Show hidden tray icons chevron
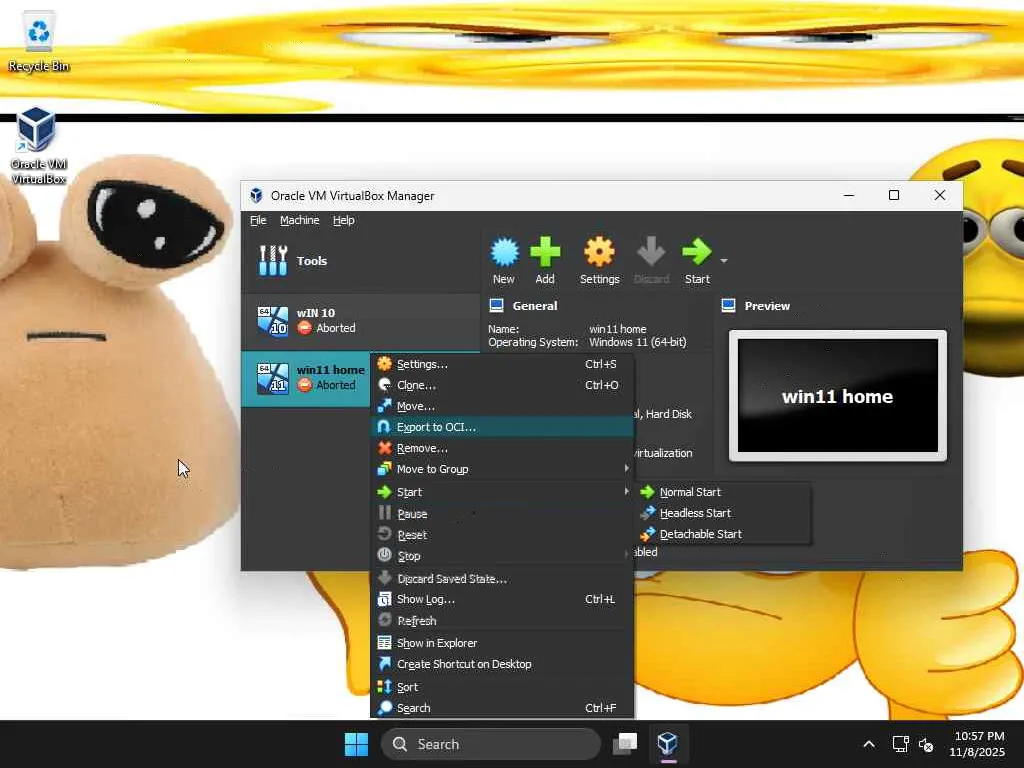1024x768 pixels. (869, 744)
